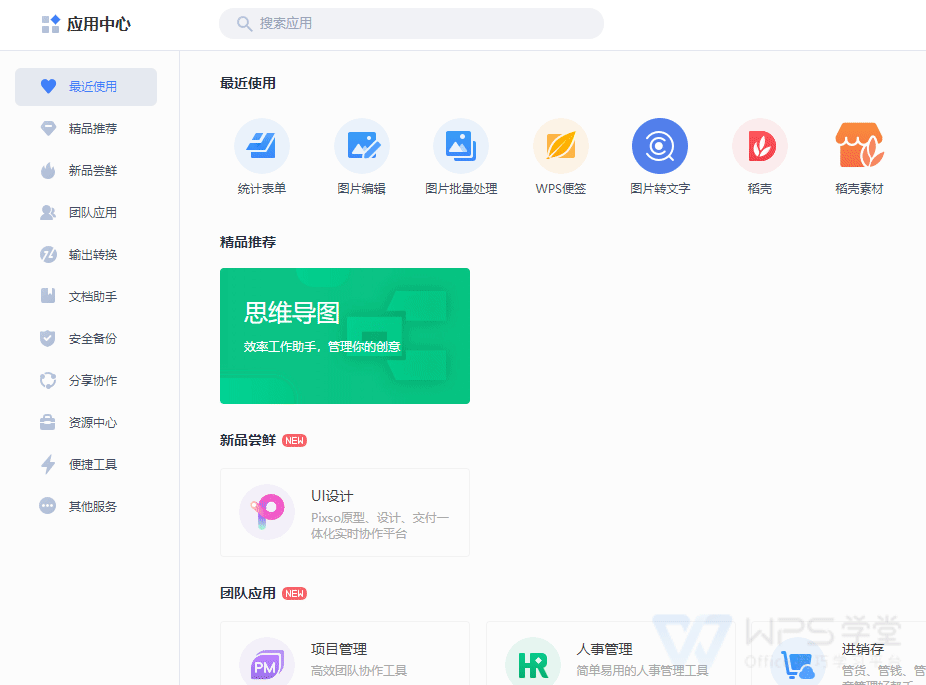The height and width of the screenshot is (685, 926).
Task: Open the 图片批量处理 app icon
Action: click(461, 146)
